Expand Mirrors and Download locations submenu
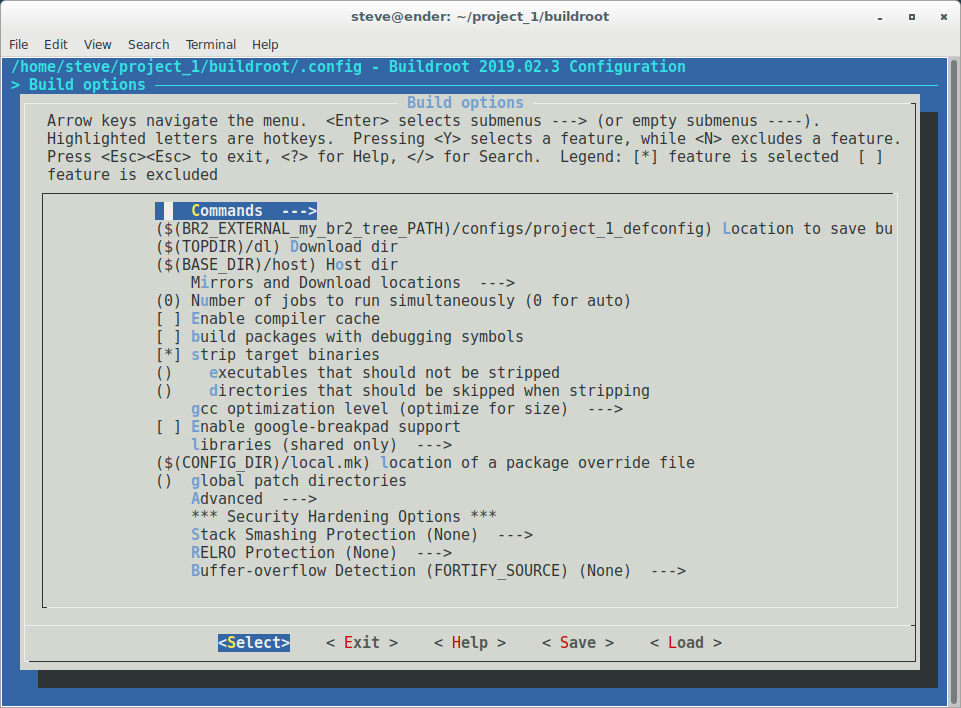 352,283
